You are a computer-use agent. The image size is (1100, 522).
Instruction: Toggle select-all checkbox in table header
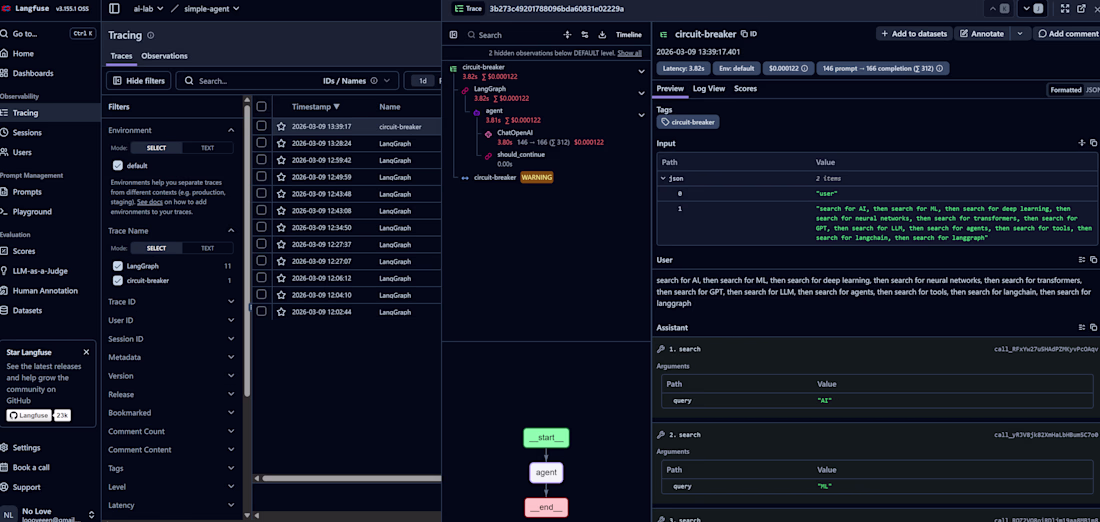coord(262,107)
